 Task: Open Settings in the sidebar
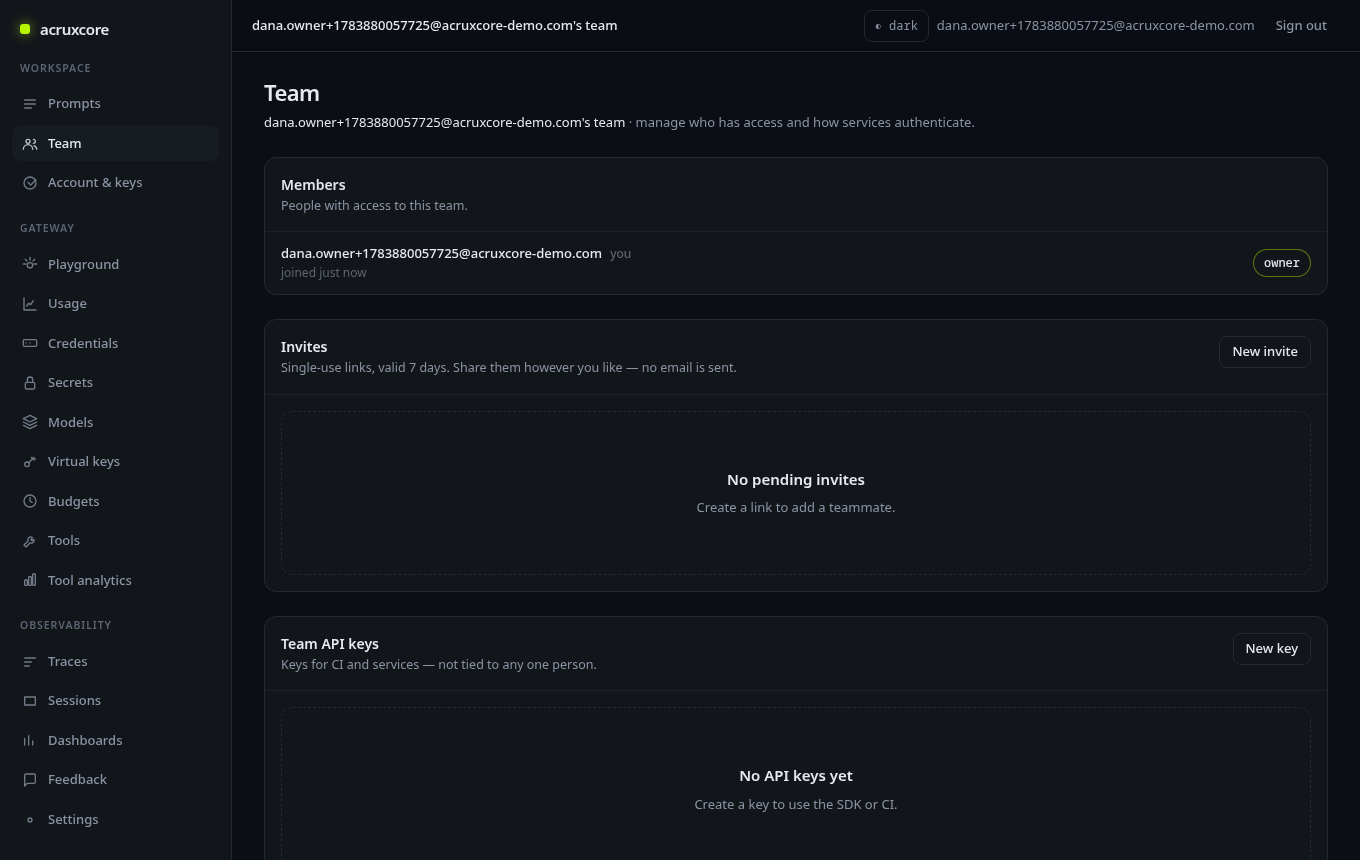coord(115,820)
